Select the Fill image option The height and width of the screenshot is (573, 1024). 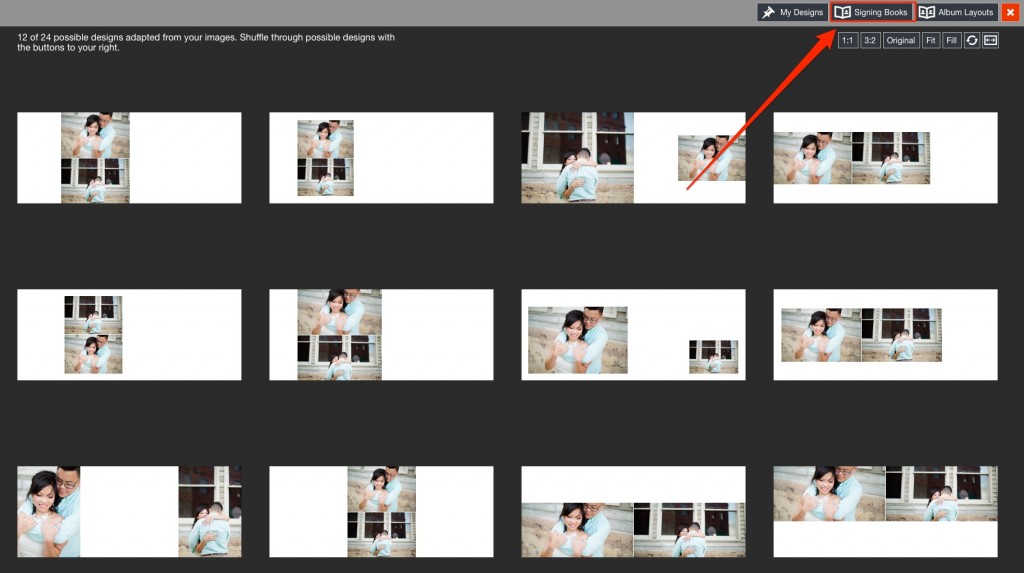tap(952, 41)
